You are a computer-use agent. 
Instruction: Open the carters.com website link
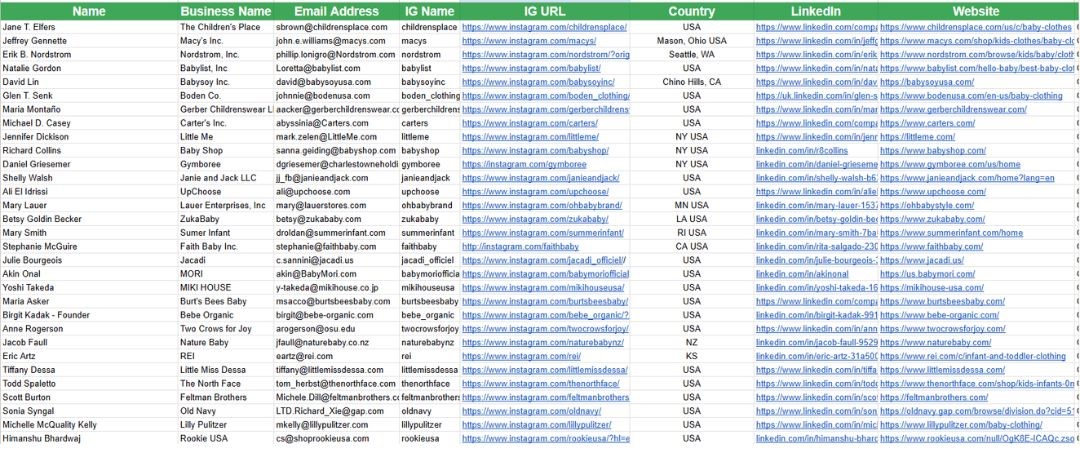point(928,123)
